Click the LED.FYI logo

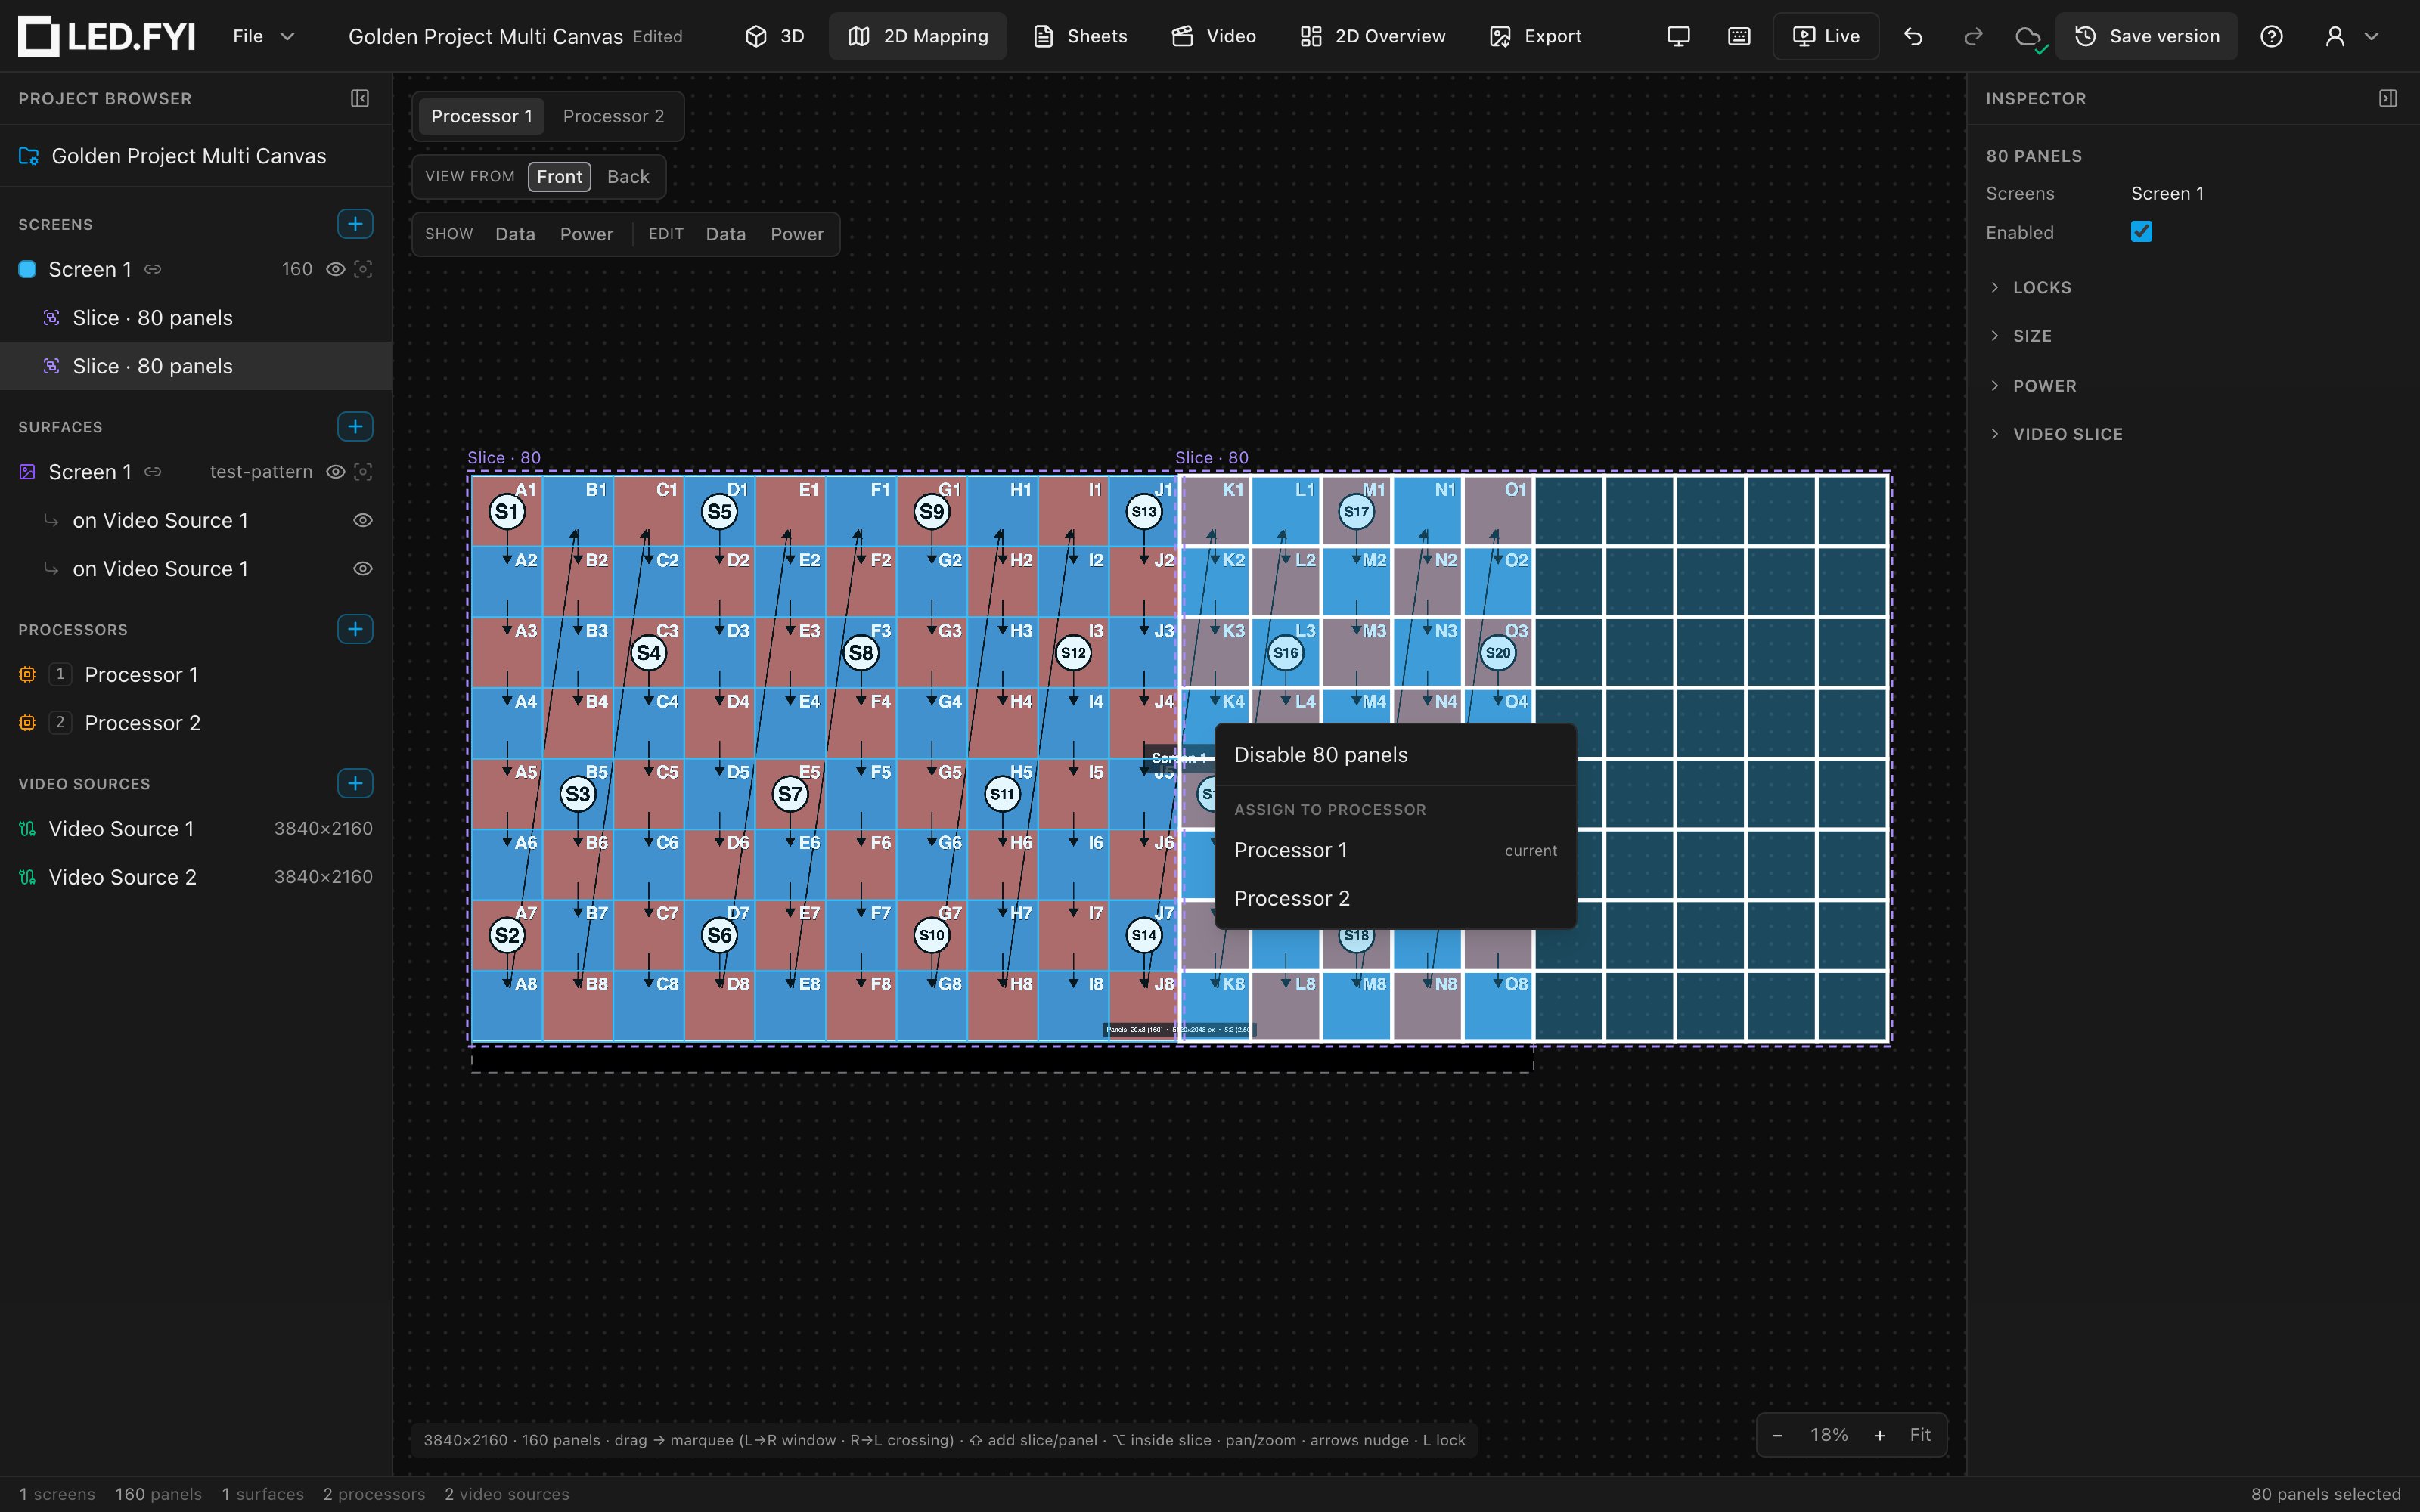tap(107, 37)
